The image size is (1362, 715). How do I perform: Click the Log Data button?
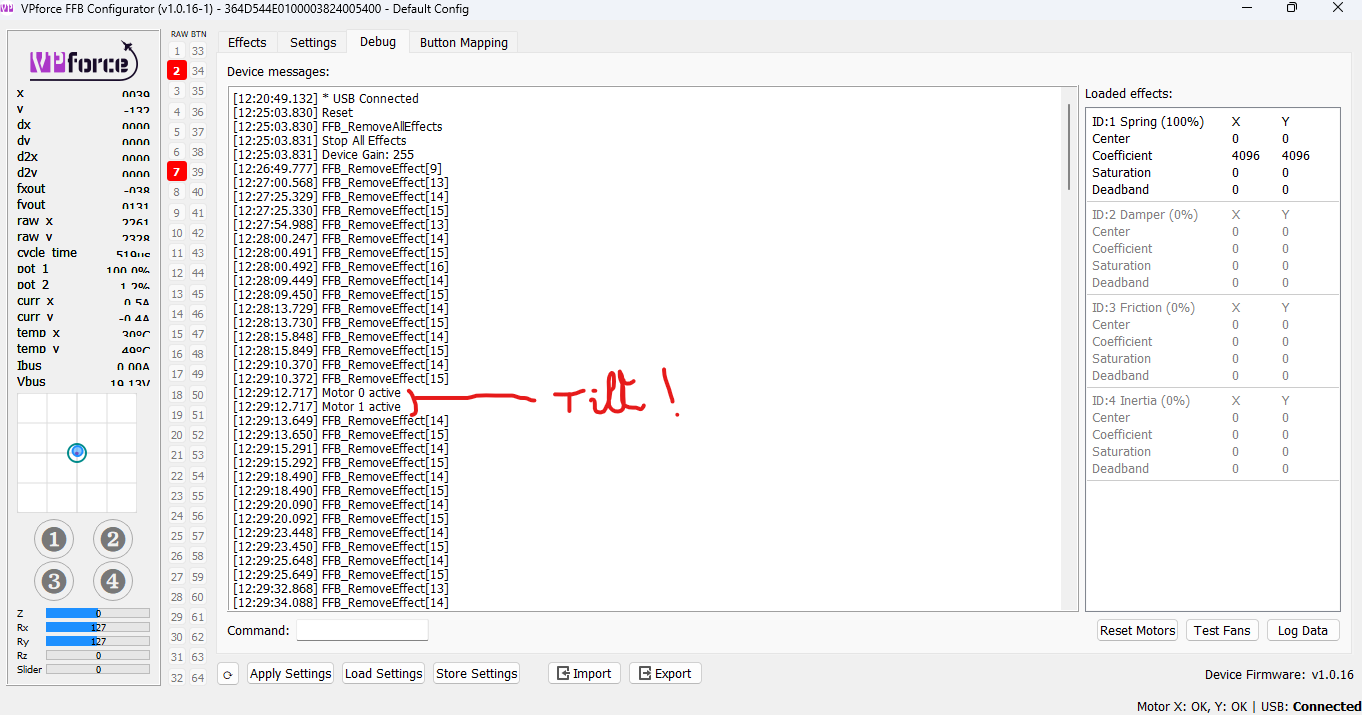[x=1303, y=630]
